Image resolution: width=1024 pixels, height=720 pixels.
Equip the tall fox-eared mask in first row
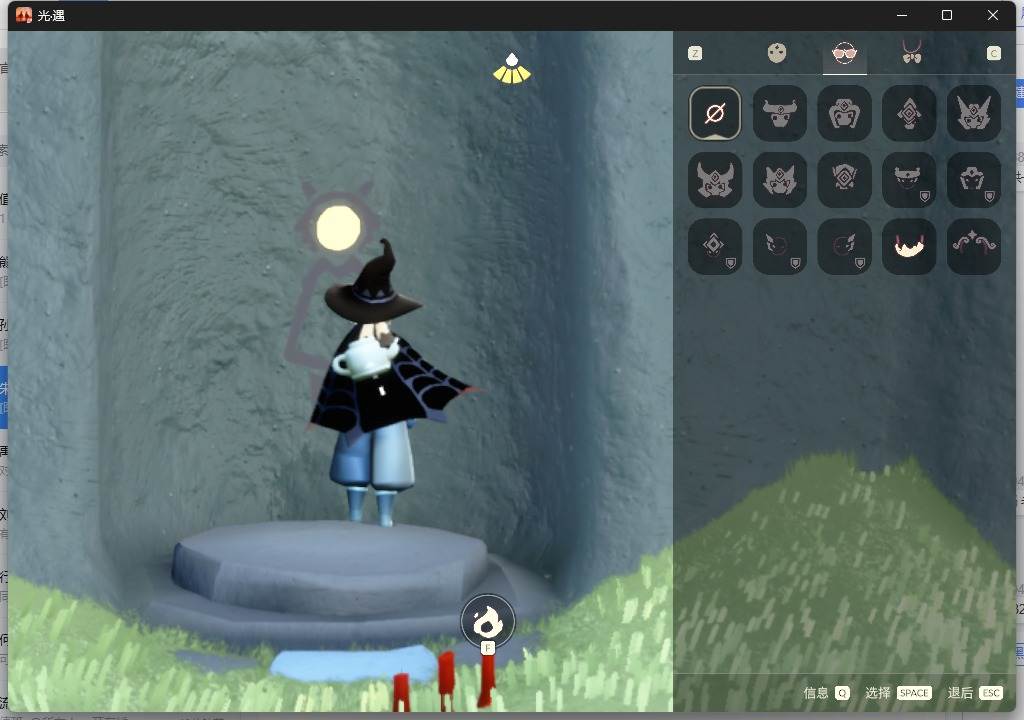(973, 113)
